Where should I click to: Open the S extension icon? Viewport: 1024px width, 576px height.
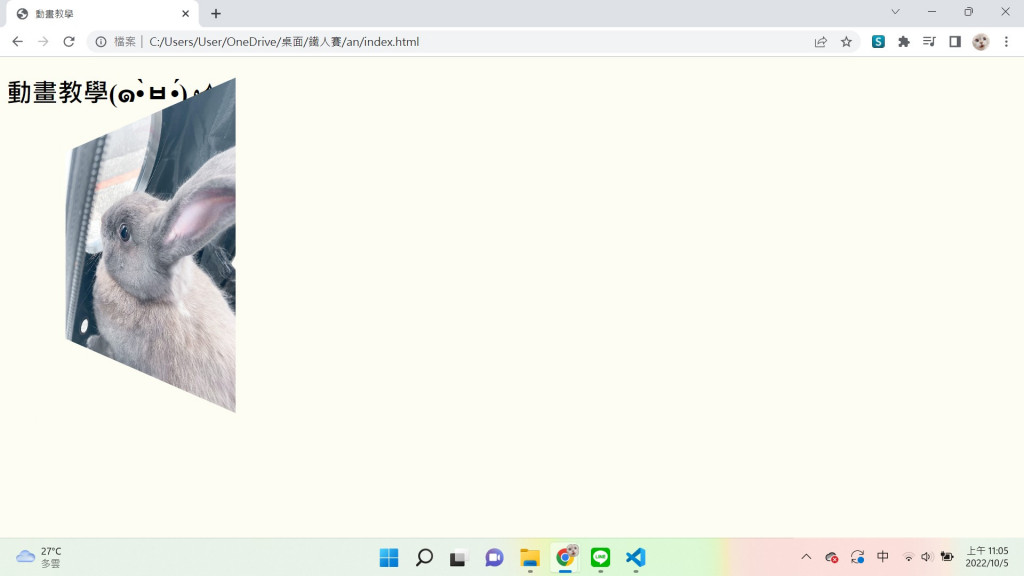tap(878, 42)
